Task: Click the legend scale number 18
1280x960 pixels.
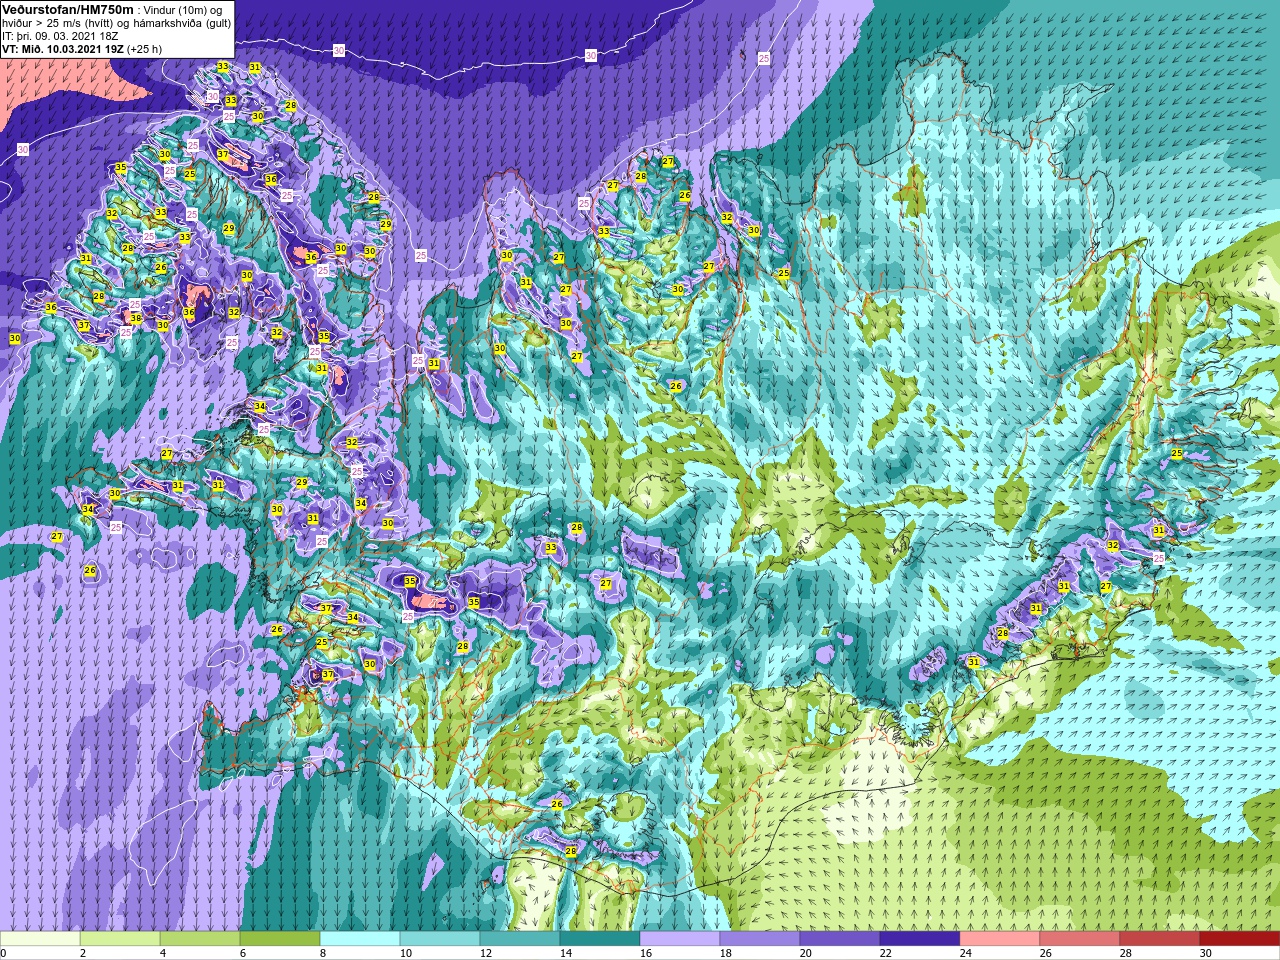Action: [726, 953]
